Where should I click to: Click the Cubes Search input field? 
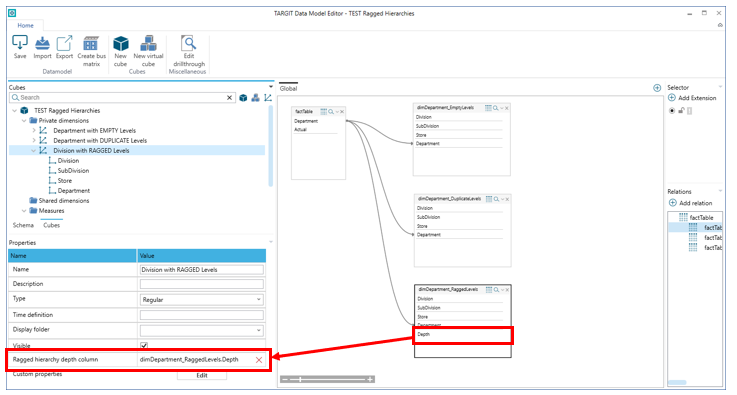[122, 98]
